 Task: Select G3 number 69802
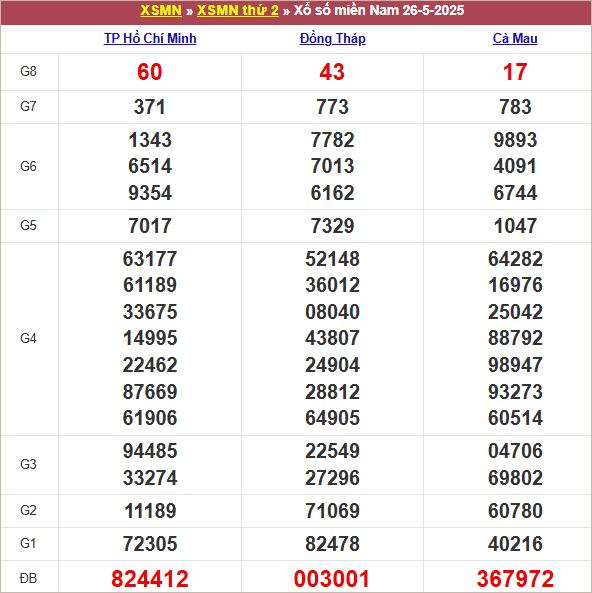tap(515, 478)
